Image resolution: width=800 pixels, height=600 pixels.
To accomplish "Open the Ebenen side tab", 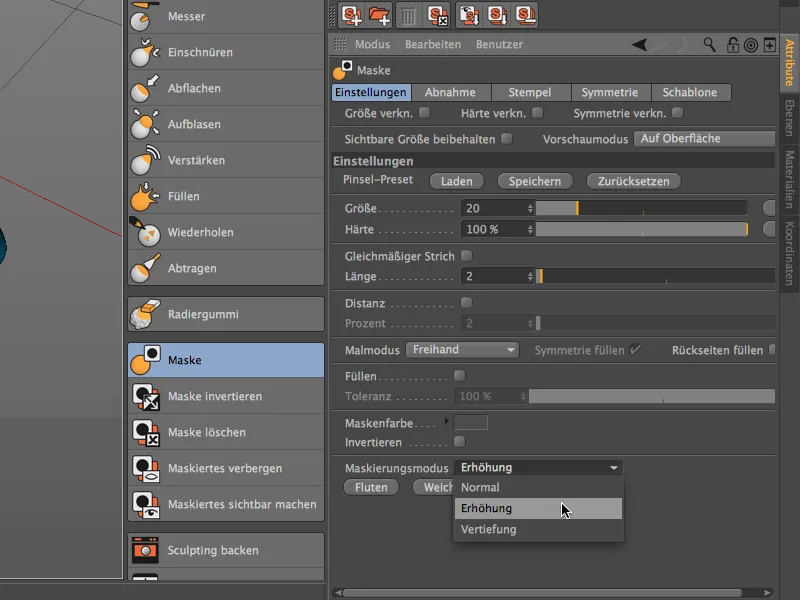I will [790, 118].
